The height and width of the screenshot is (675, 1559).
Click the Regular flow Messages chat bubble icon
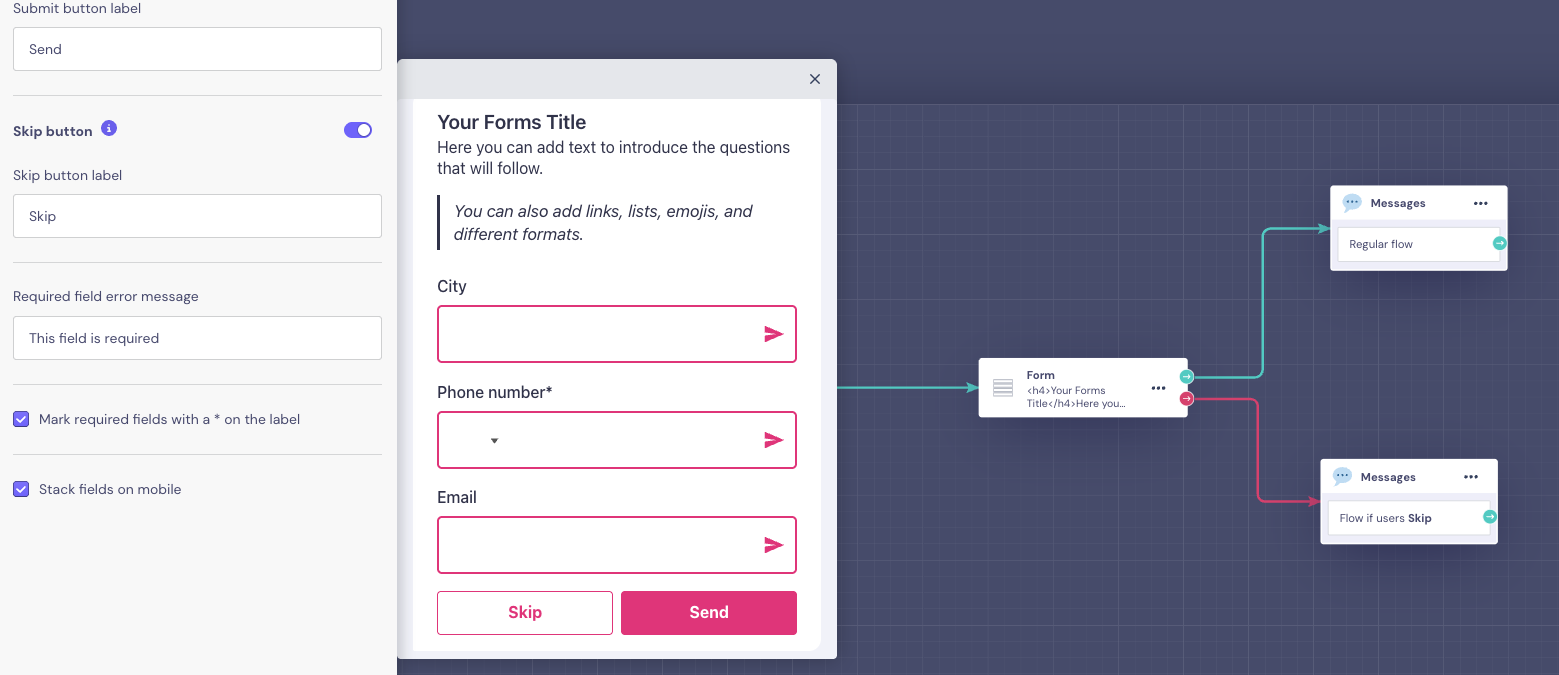click(1352, 203)
